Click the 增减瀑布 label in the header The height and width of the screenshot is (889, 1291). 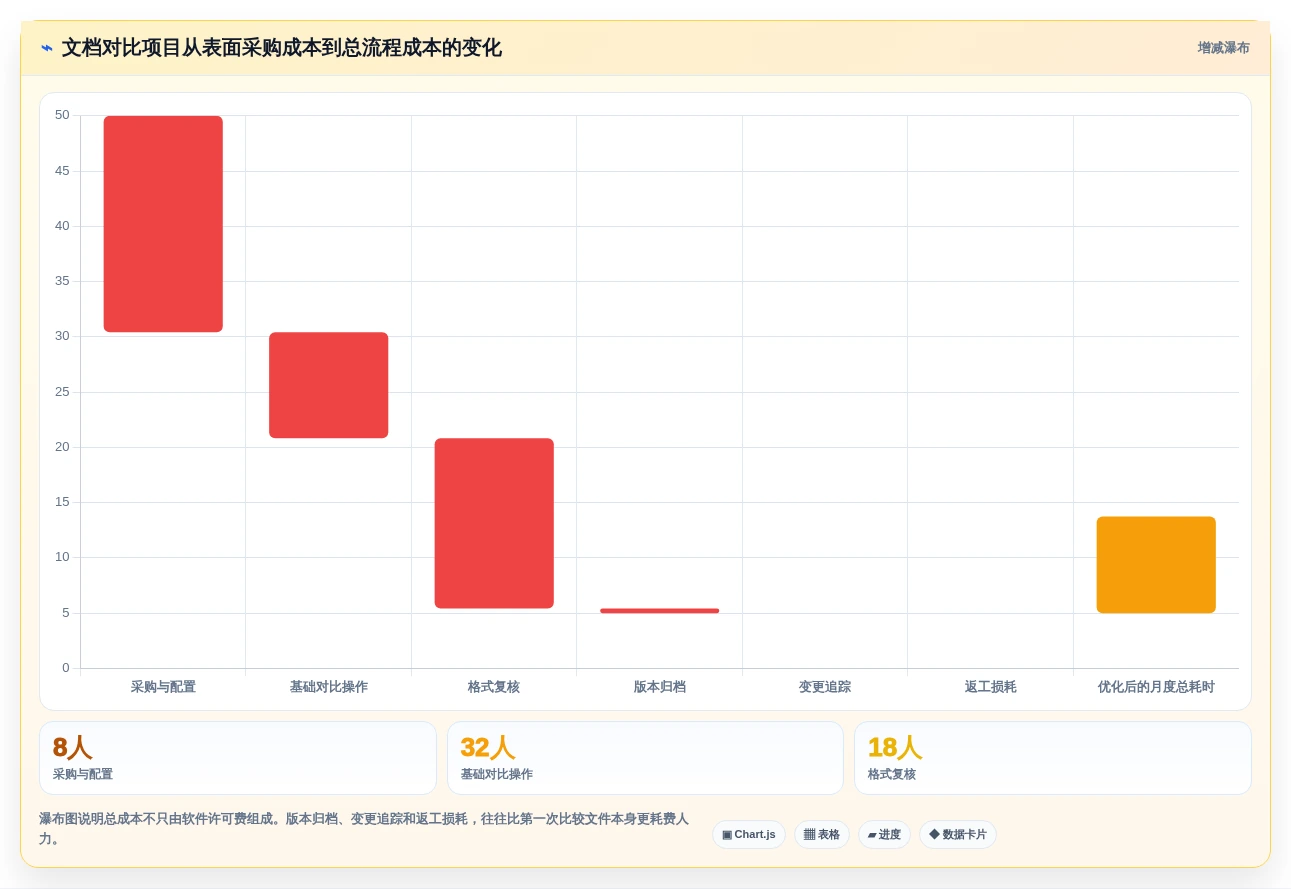pos(1223,48)
